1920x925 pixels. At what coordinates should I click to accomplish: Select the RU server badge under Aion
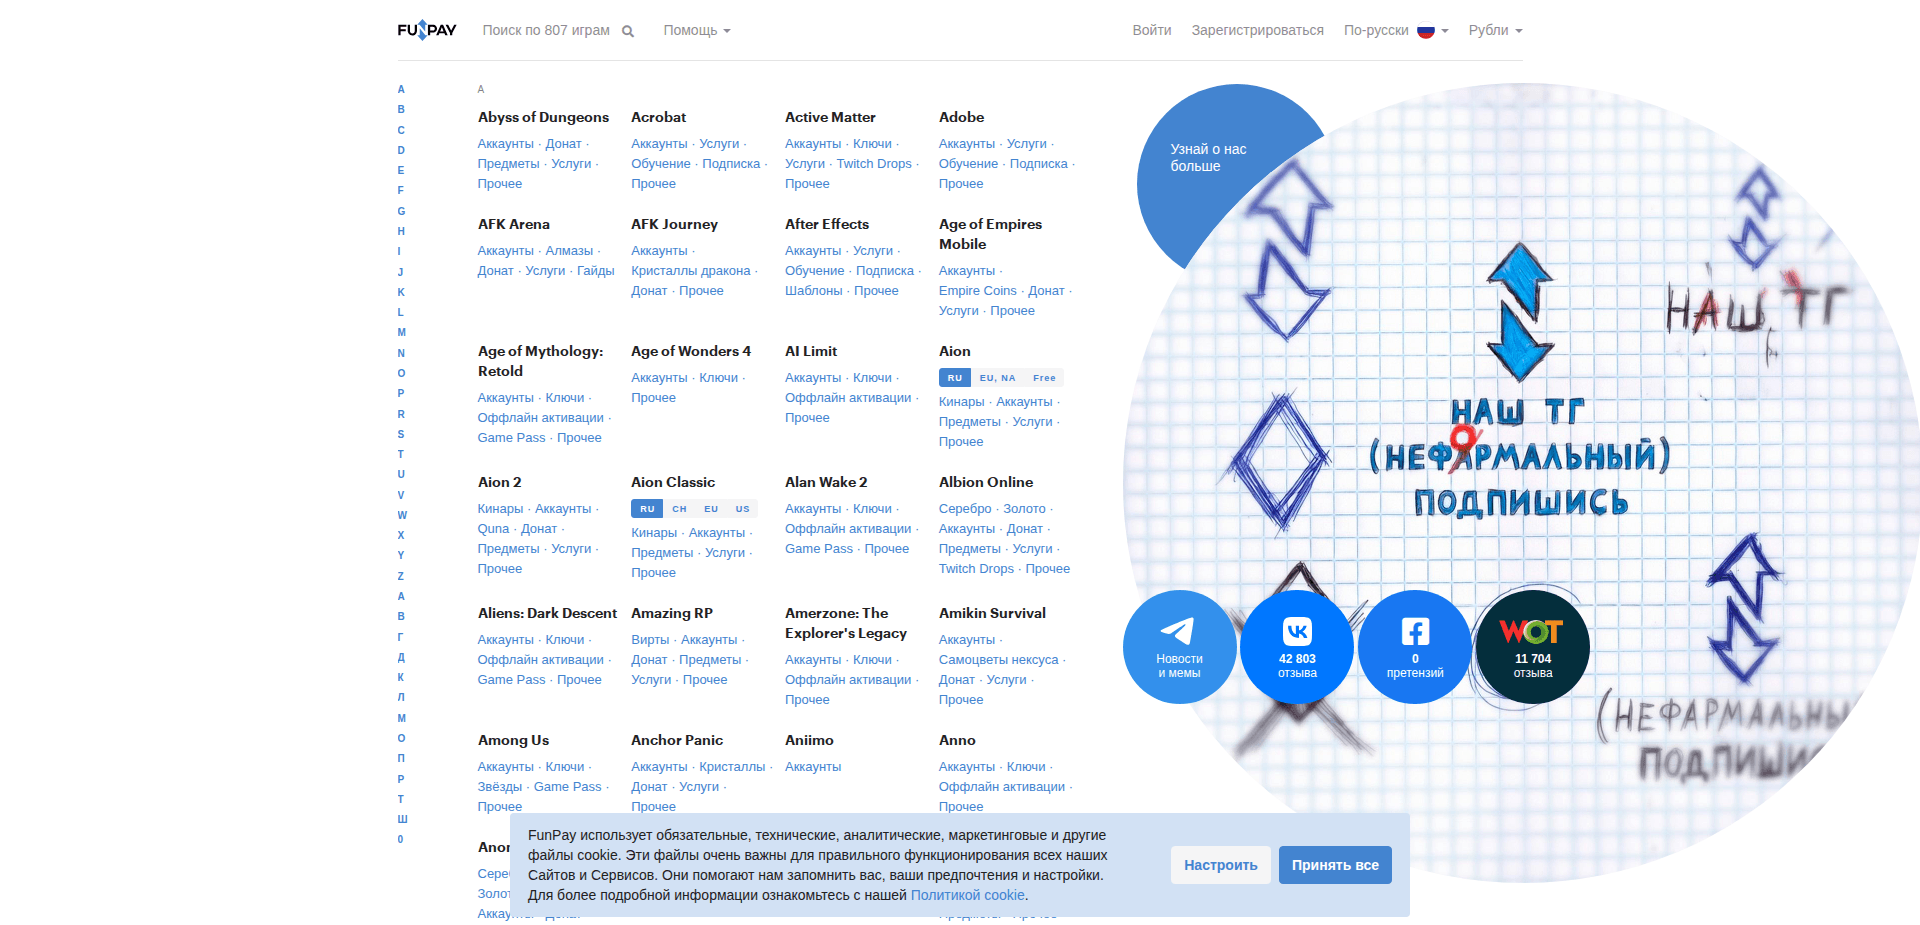[x=954, y=378]
